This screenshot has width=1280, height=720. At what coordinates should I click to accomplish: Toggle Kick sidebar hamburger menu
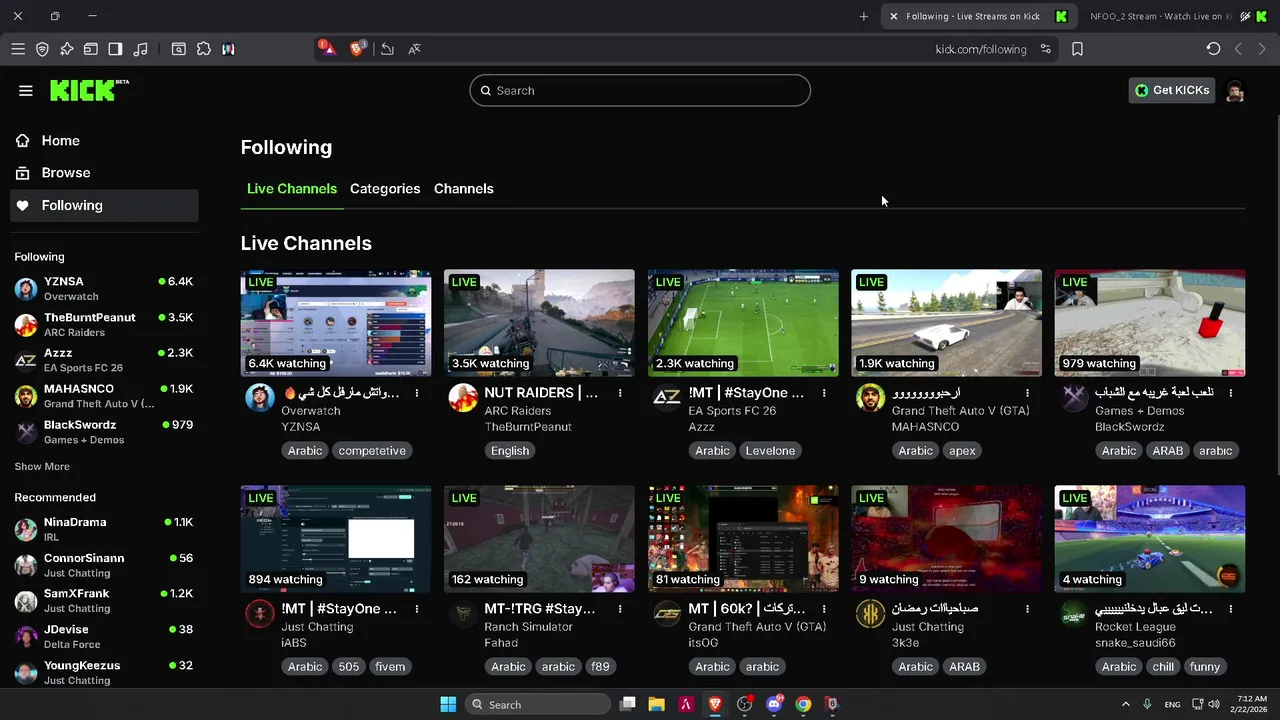click(26, 90)
